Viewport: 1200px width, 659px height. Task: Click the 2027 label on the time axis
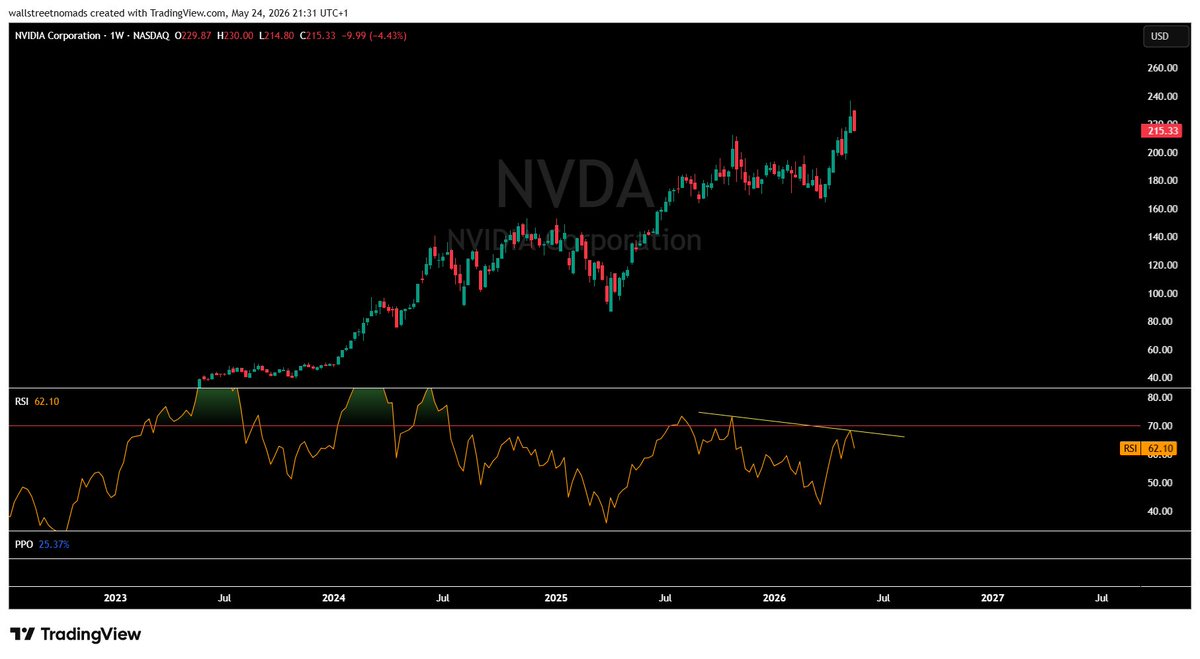993,598
